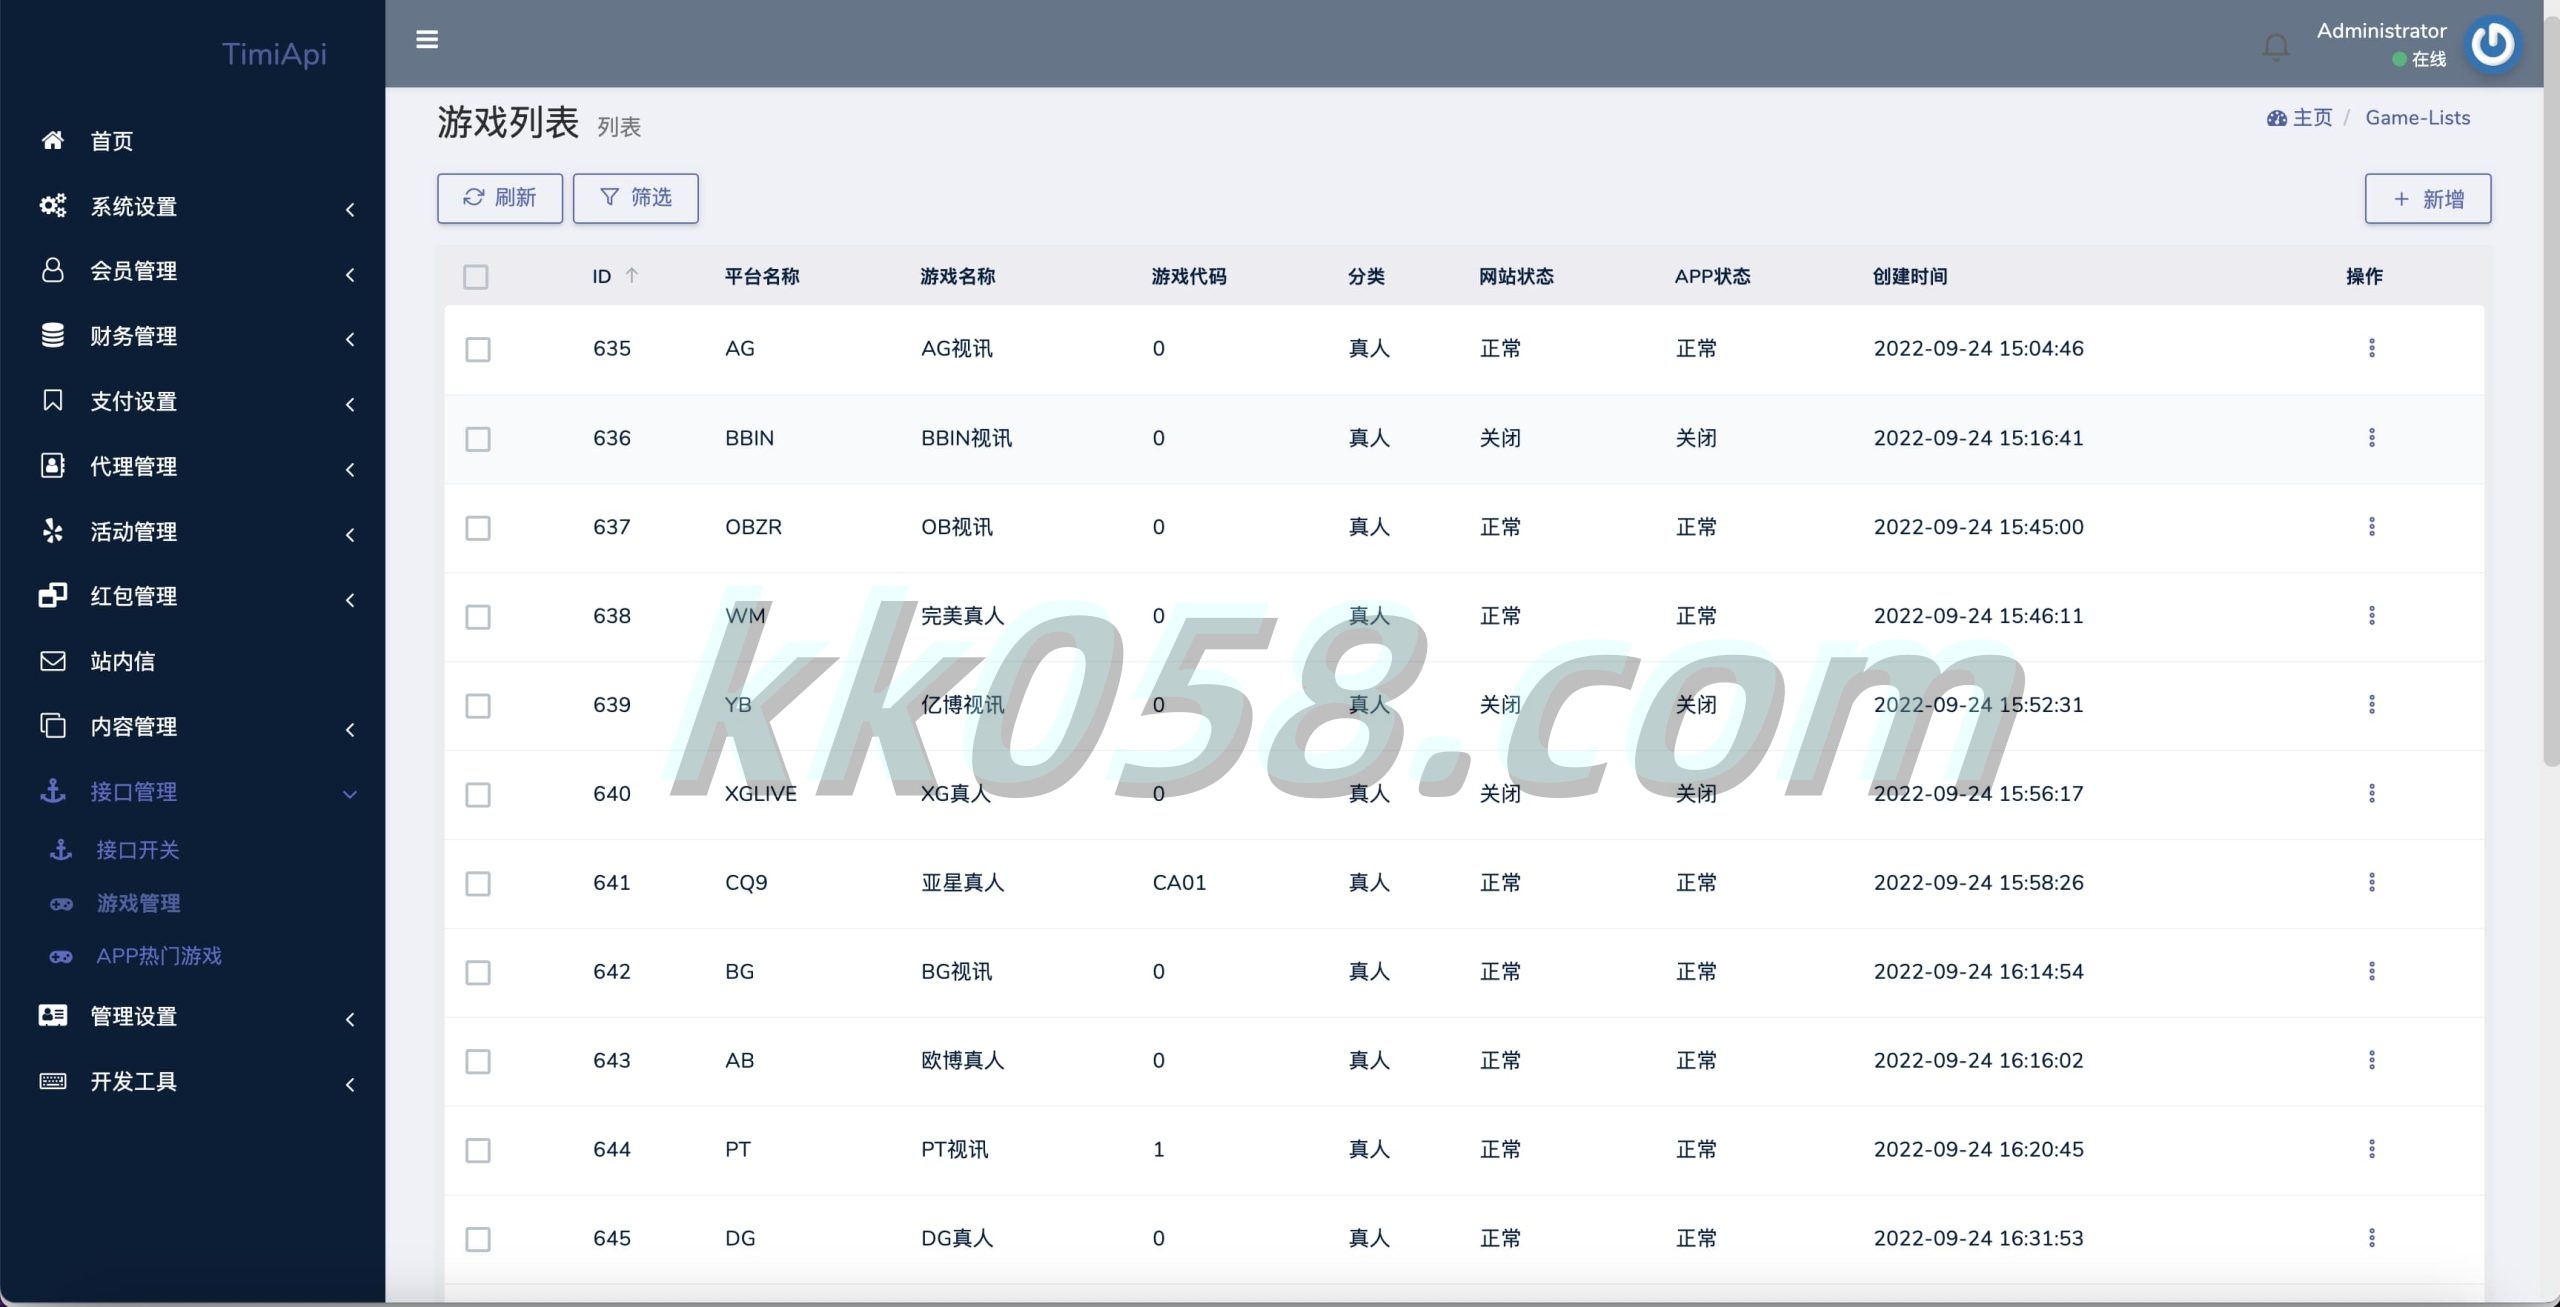Click the CA01 game code cell

(1179, 882)
